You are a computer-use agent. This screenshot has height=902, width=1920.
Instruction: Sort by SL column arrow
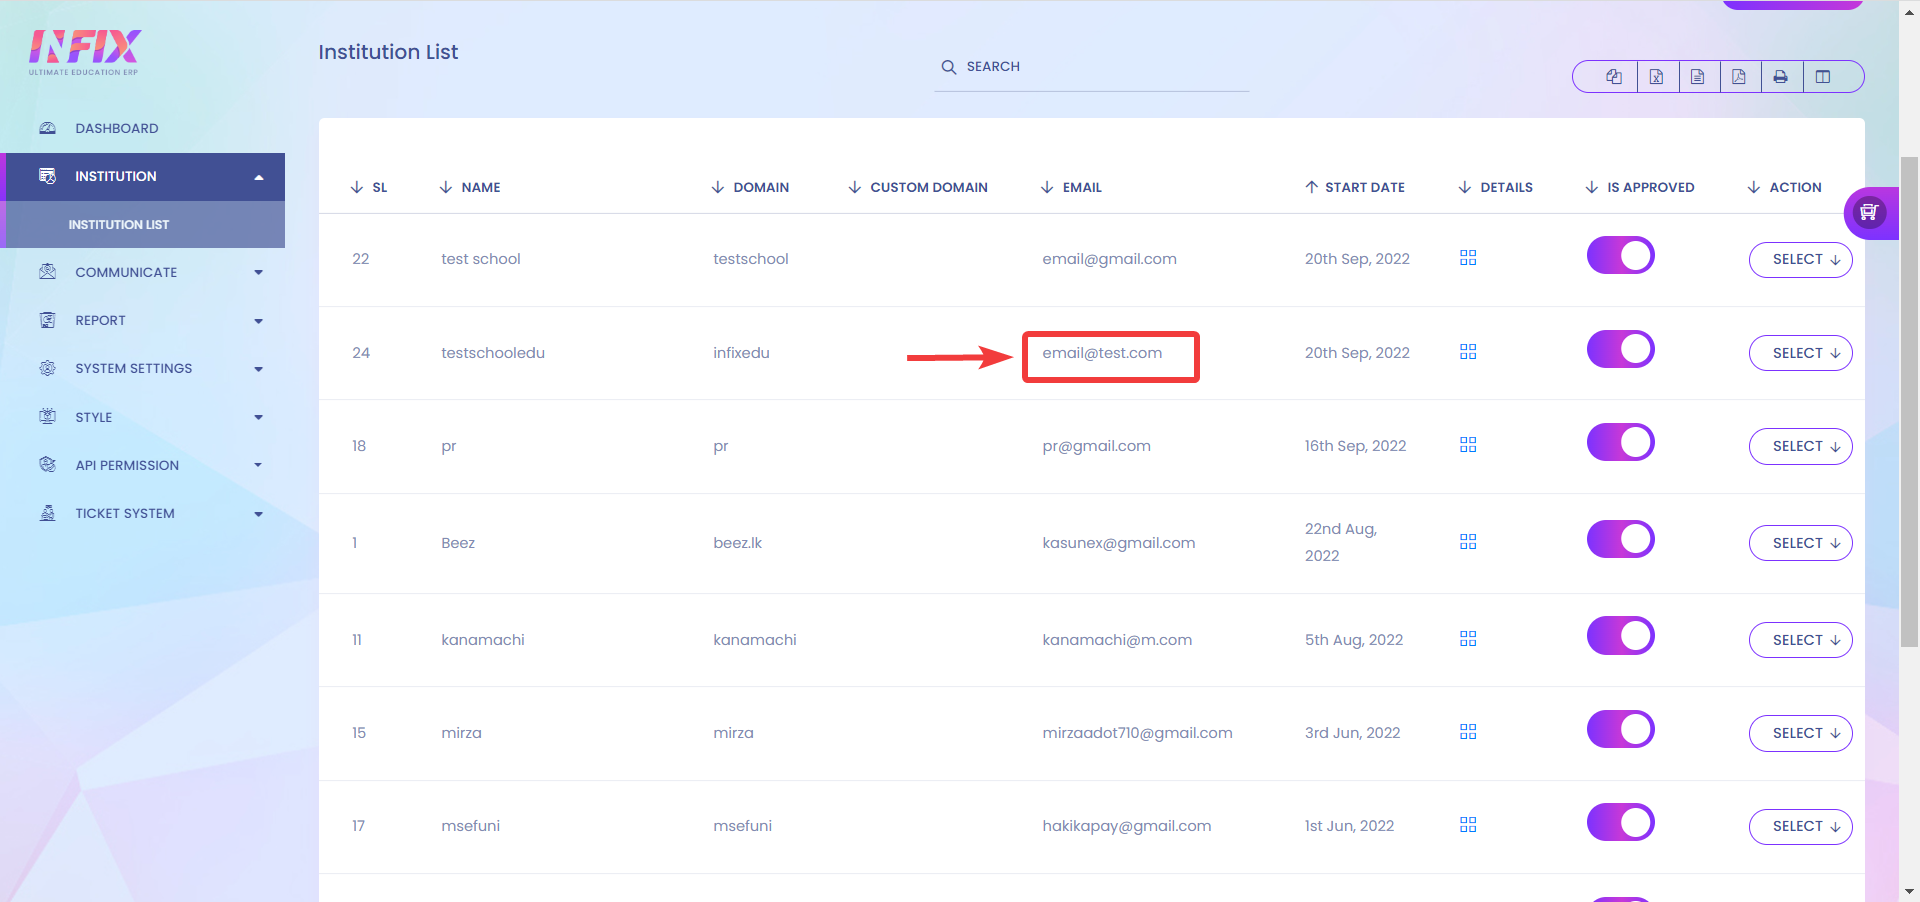pyautogui.click(x=357, y=187)
